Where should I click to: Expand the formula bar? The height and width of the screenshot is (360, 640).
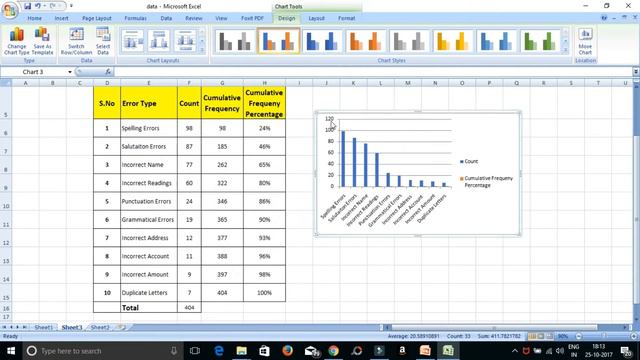pos(636,72)
